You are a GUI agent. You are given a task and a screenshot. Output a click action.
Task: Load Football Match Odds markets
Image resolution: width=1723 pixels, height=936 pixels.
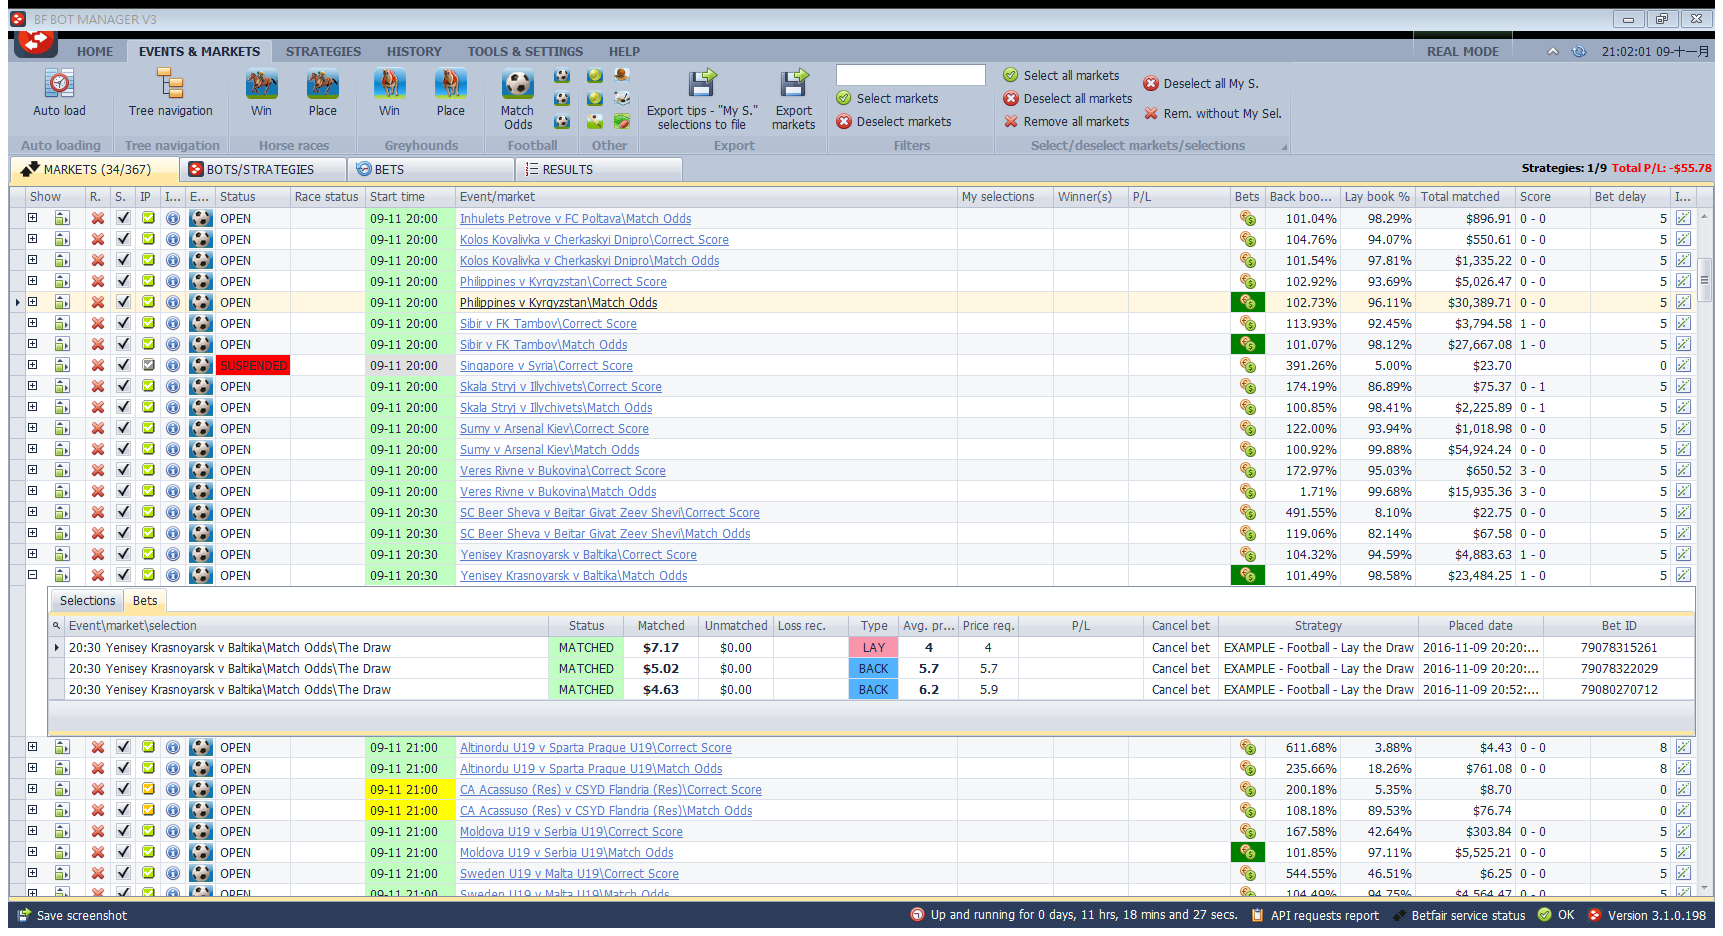click(517, 99)
